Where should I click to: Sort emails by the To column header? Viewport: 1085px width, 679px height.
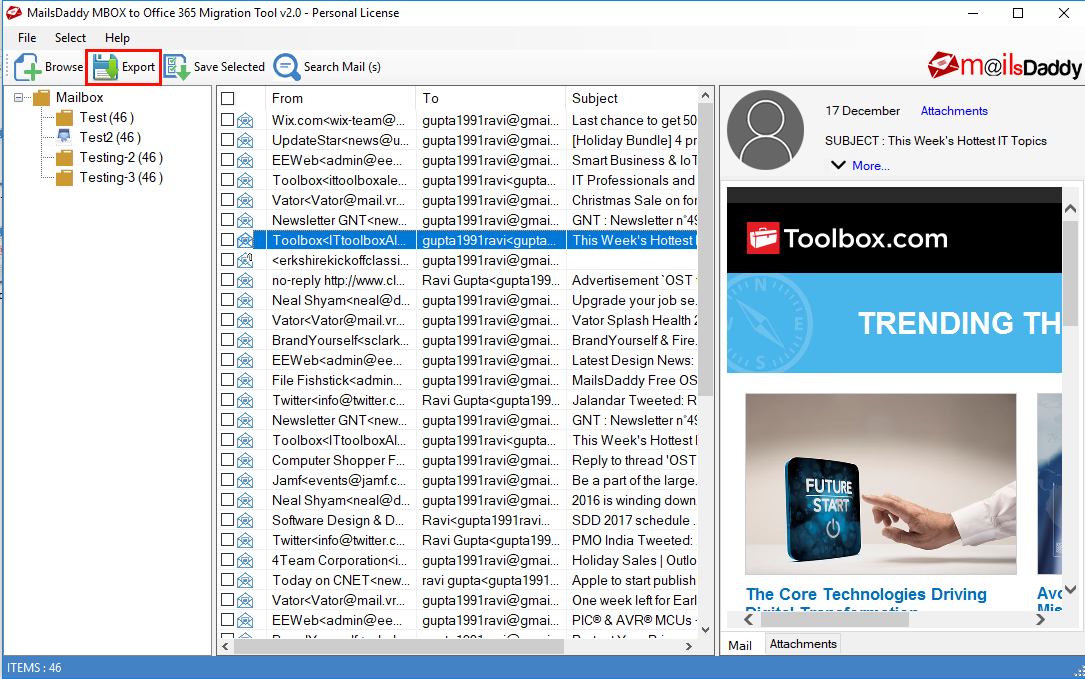[491, 98]
